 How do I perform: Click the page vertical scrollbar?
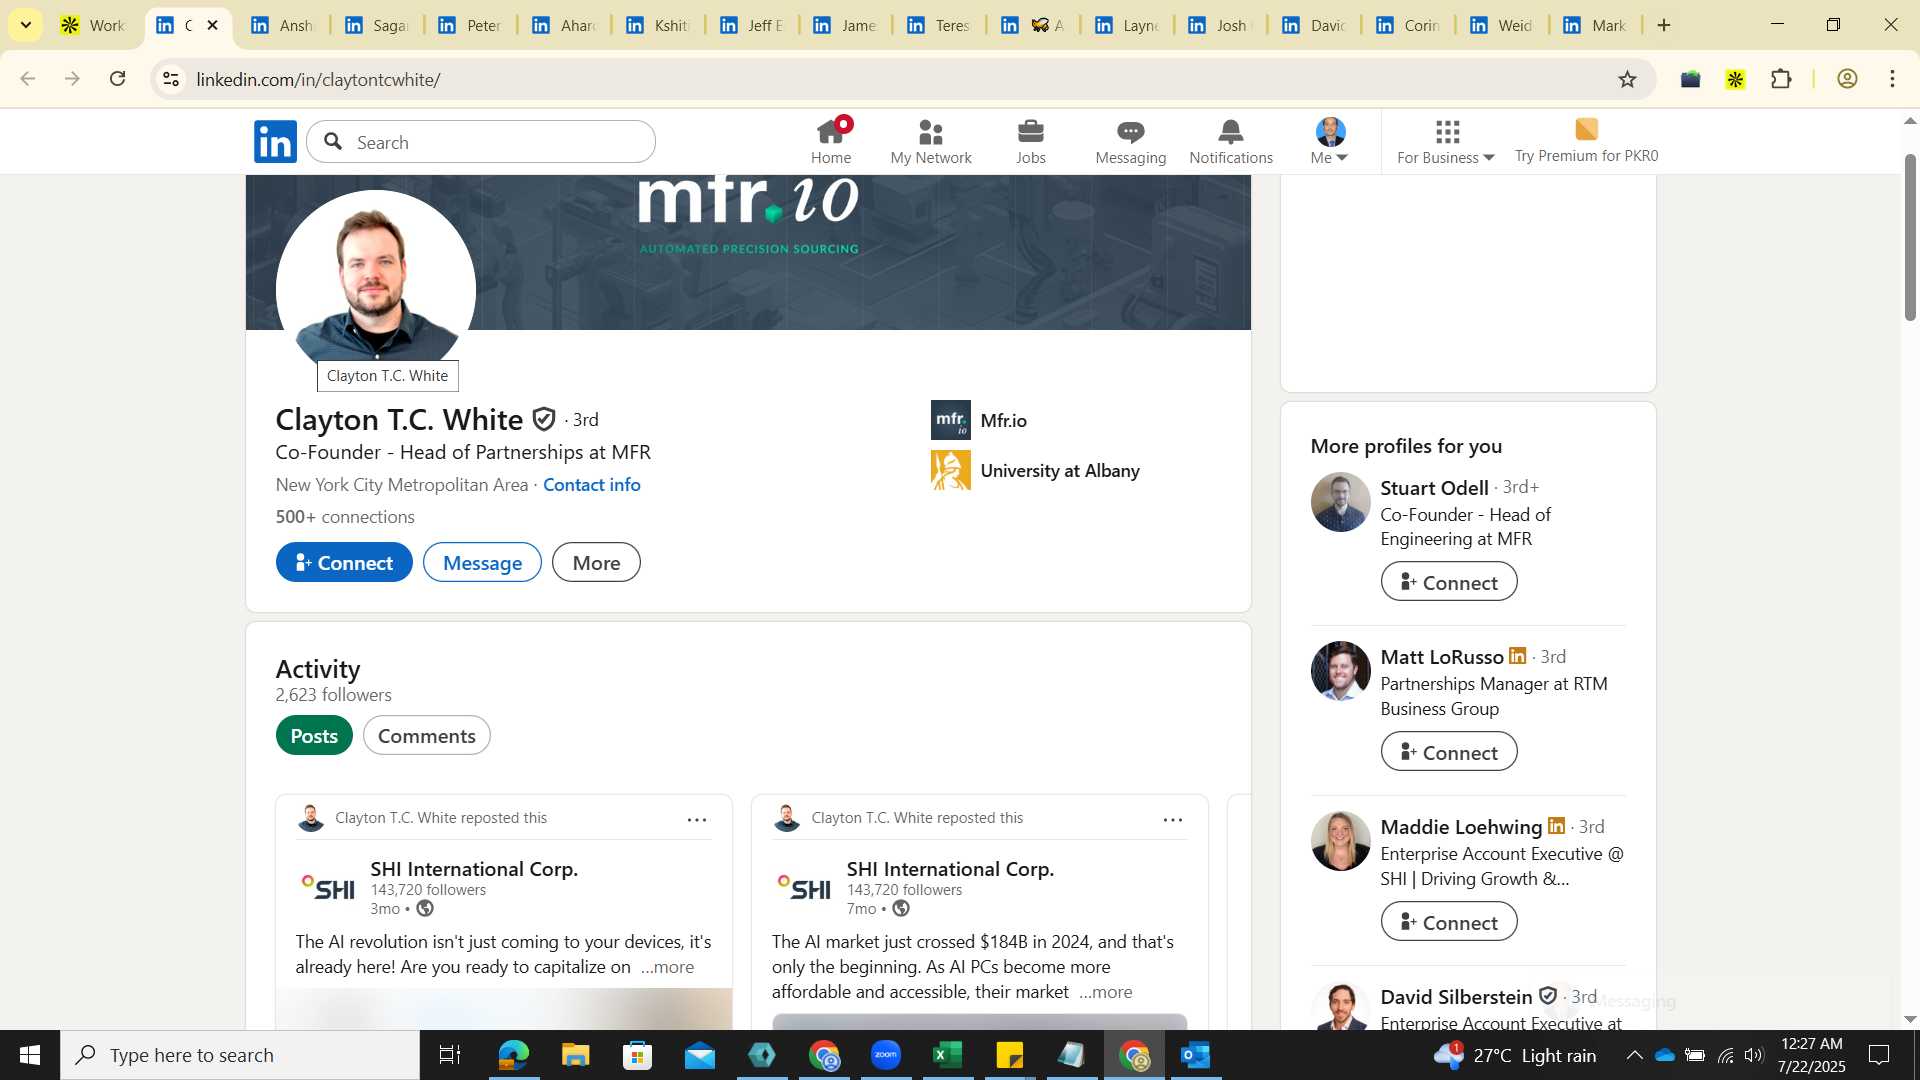click(1910, 237)
